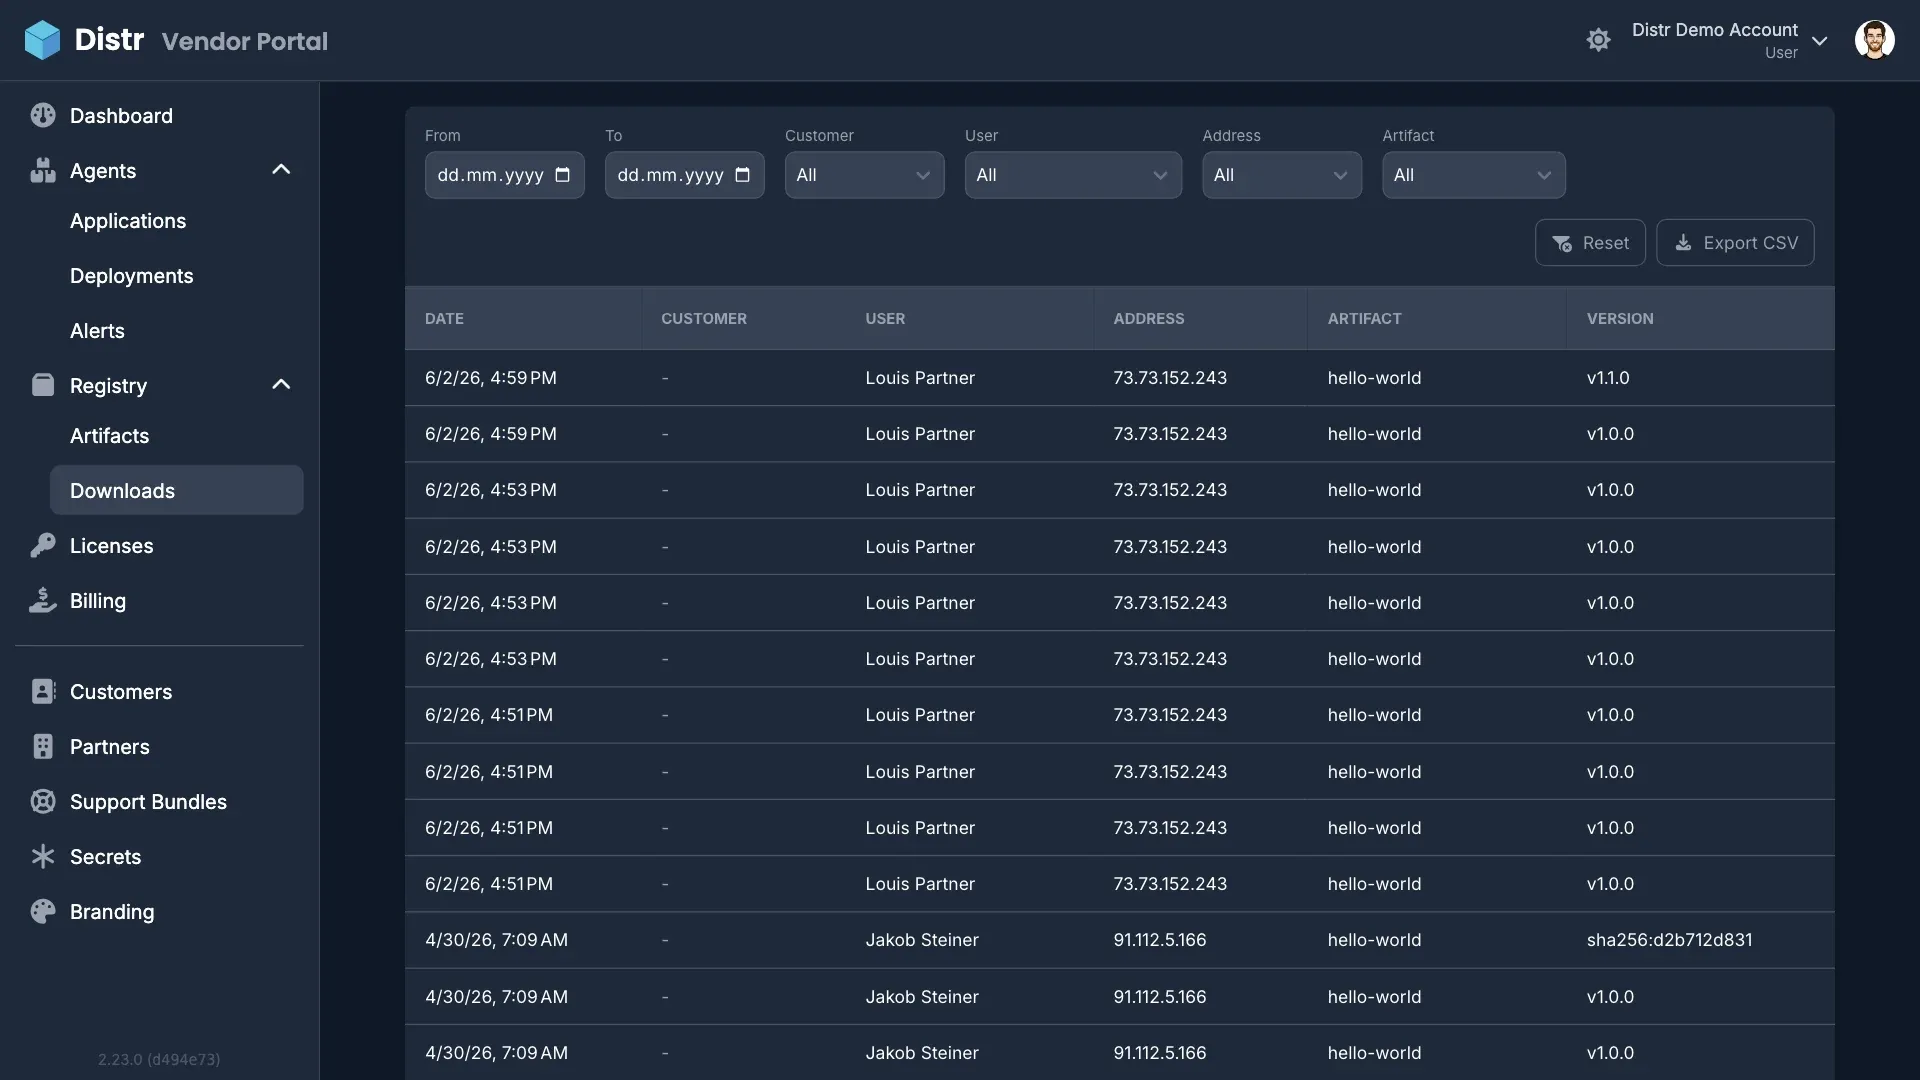The height and width of the screenshot is (1080, 1920).
Task: Click the Agents icon in sidebar
Action: pos(43,170)
